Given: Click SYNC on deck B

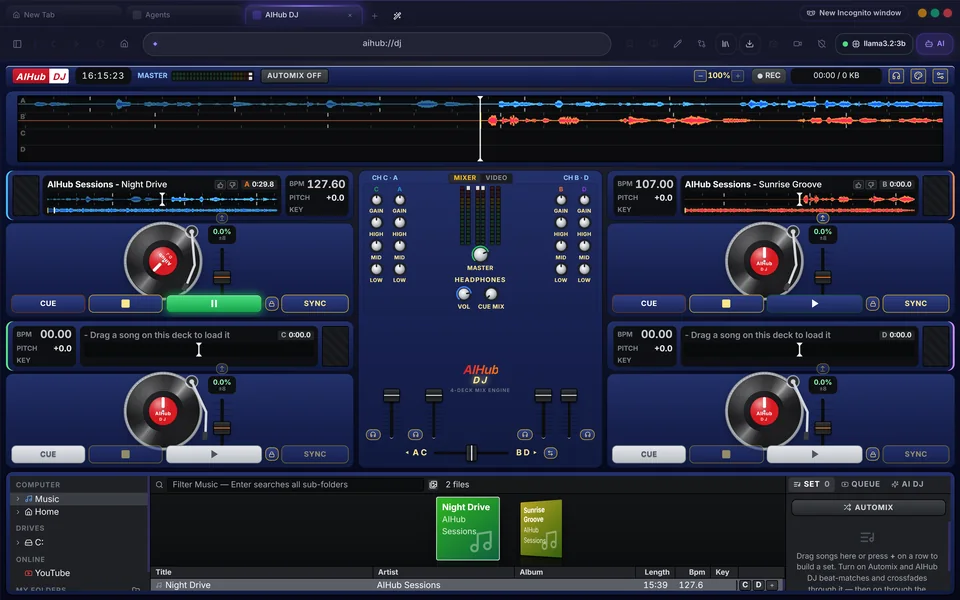Looking at the screenshot, I should 915,304.
